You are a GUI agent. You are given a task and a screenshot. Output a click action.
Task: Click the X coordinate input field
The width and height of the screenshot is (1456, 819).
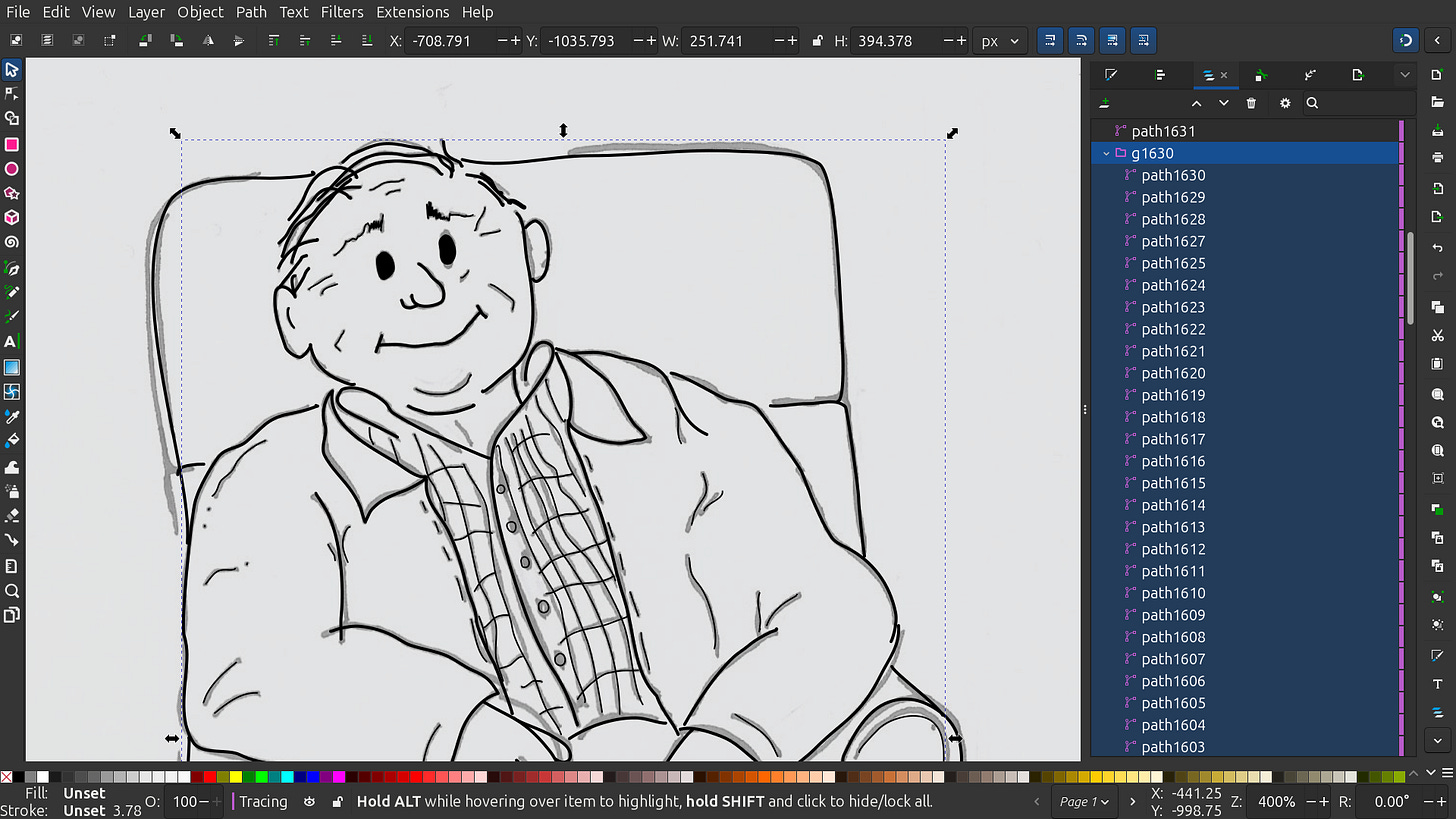click(x=450, y=41)
